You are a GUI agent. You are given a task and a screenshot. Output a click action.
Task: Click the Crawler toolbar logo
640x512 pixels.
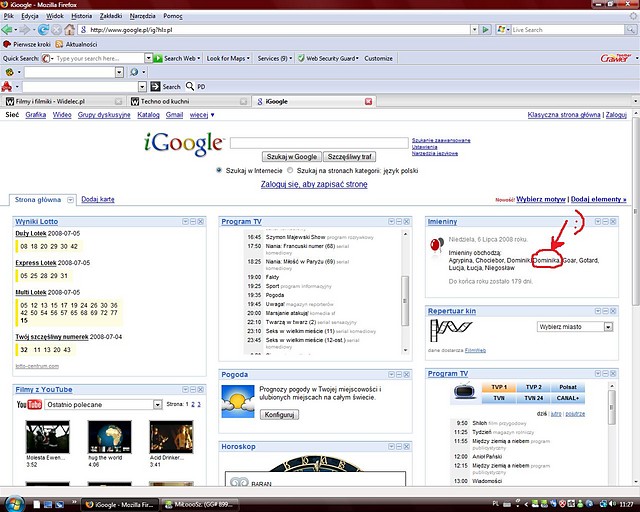[616, 58]
